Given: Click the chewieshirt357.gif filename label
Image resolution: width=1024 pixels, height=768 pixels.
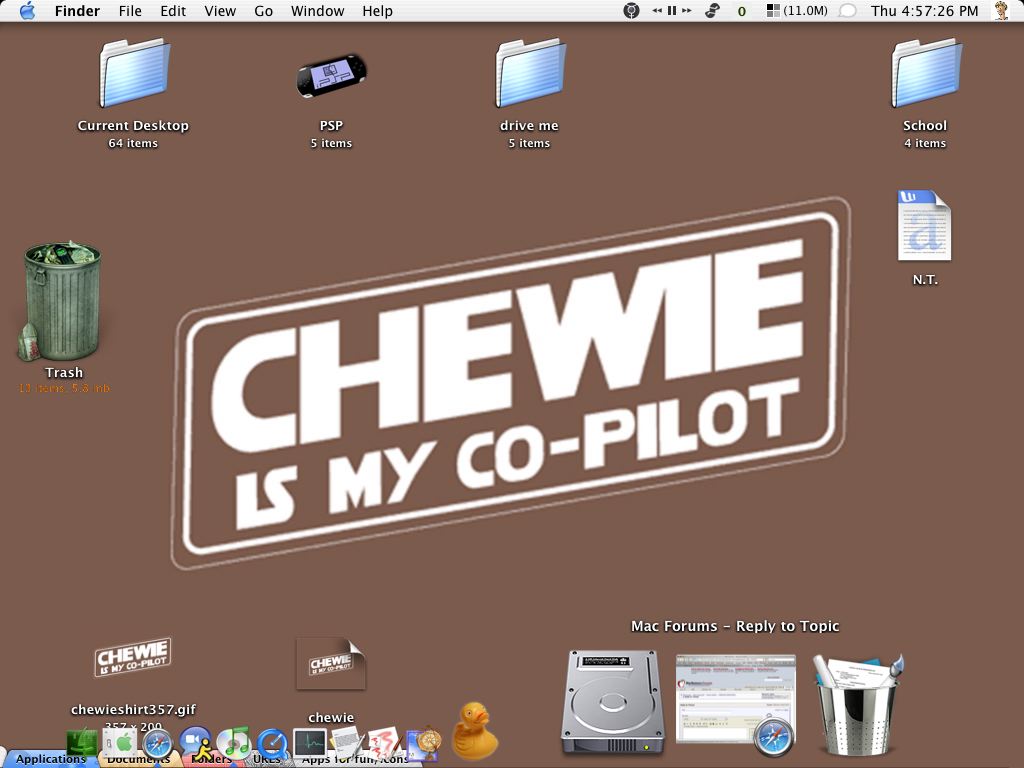Looking at the screenshot, I should 133,709.
